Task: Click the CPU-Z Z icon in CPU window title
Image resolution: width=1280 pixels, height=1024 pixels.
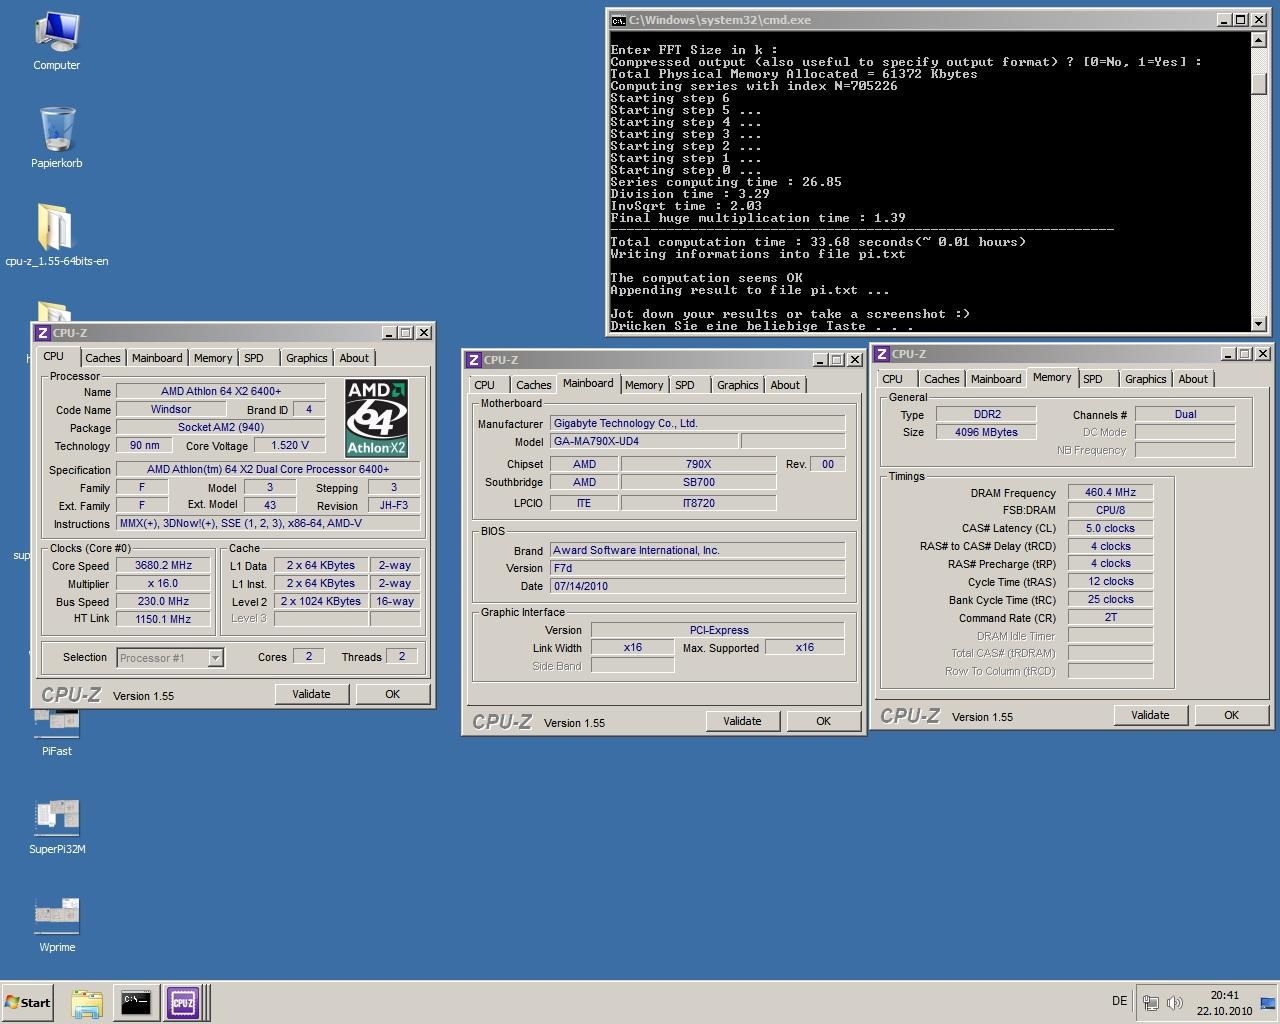Action: (43, 333)
